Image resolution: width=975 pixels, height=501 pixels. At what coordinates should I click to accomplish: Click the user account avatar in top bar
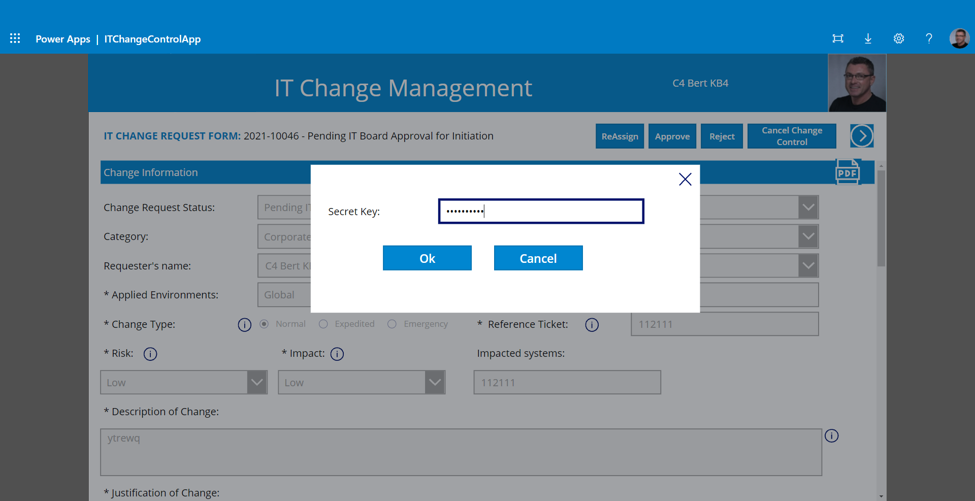click(959, 39)
